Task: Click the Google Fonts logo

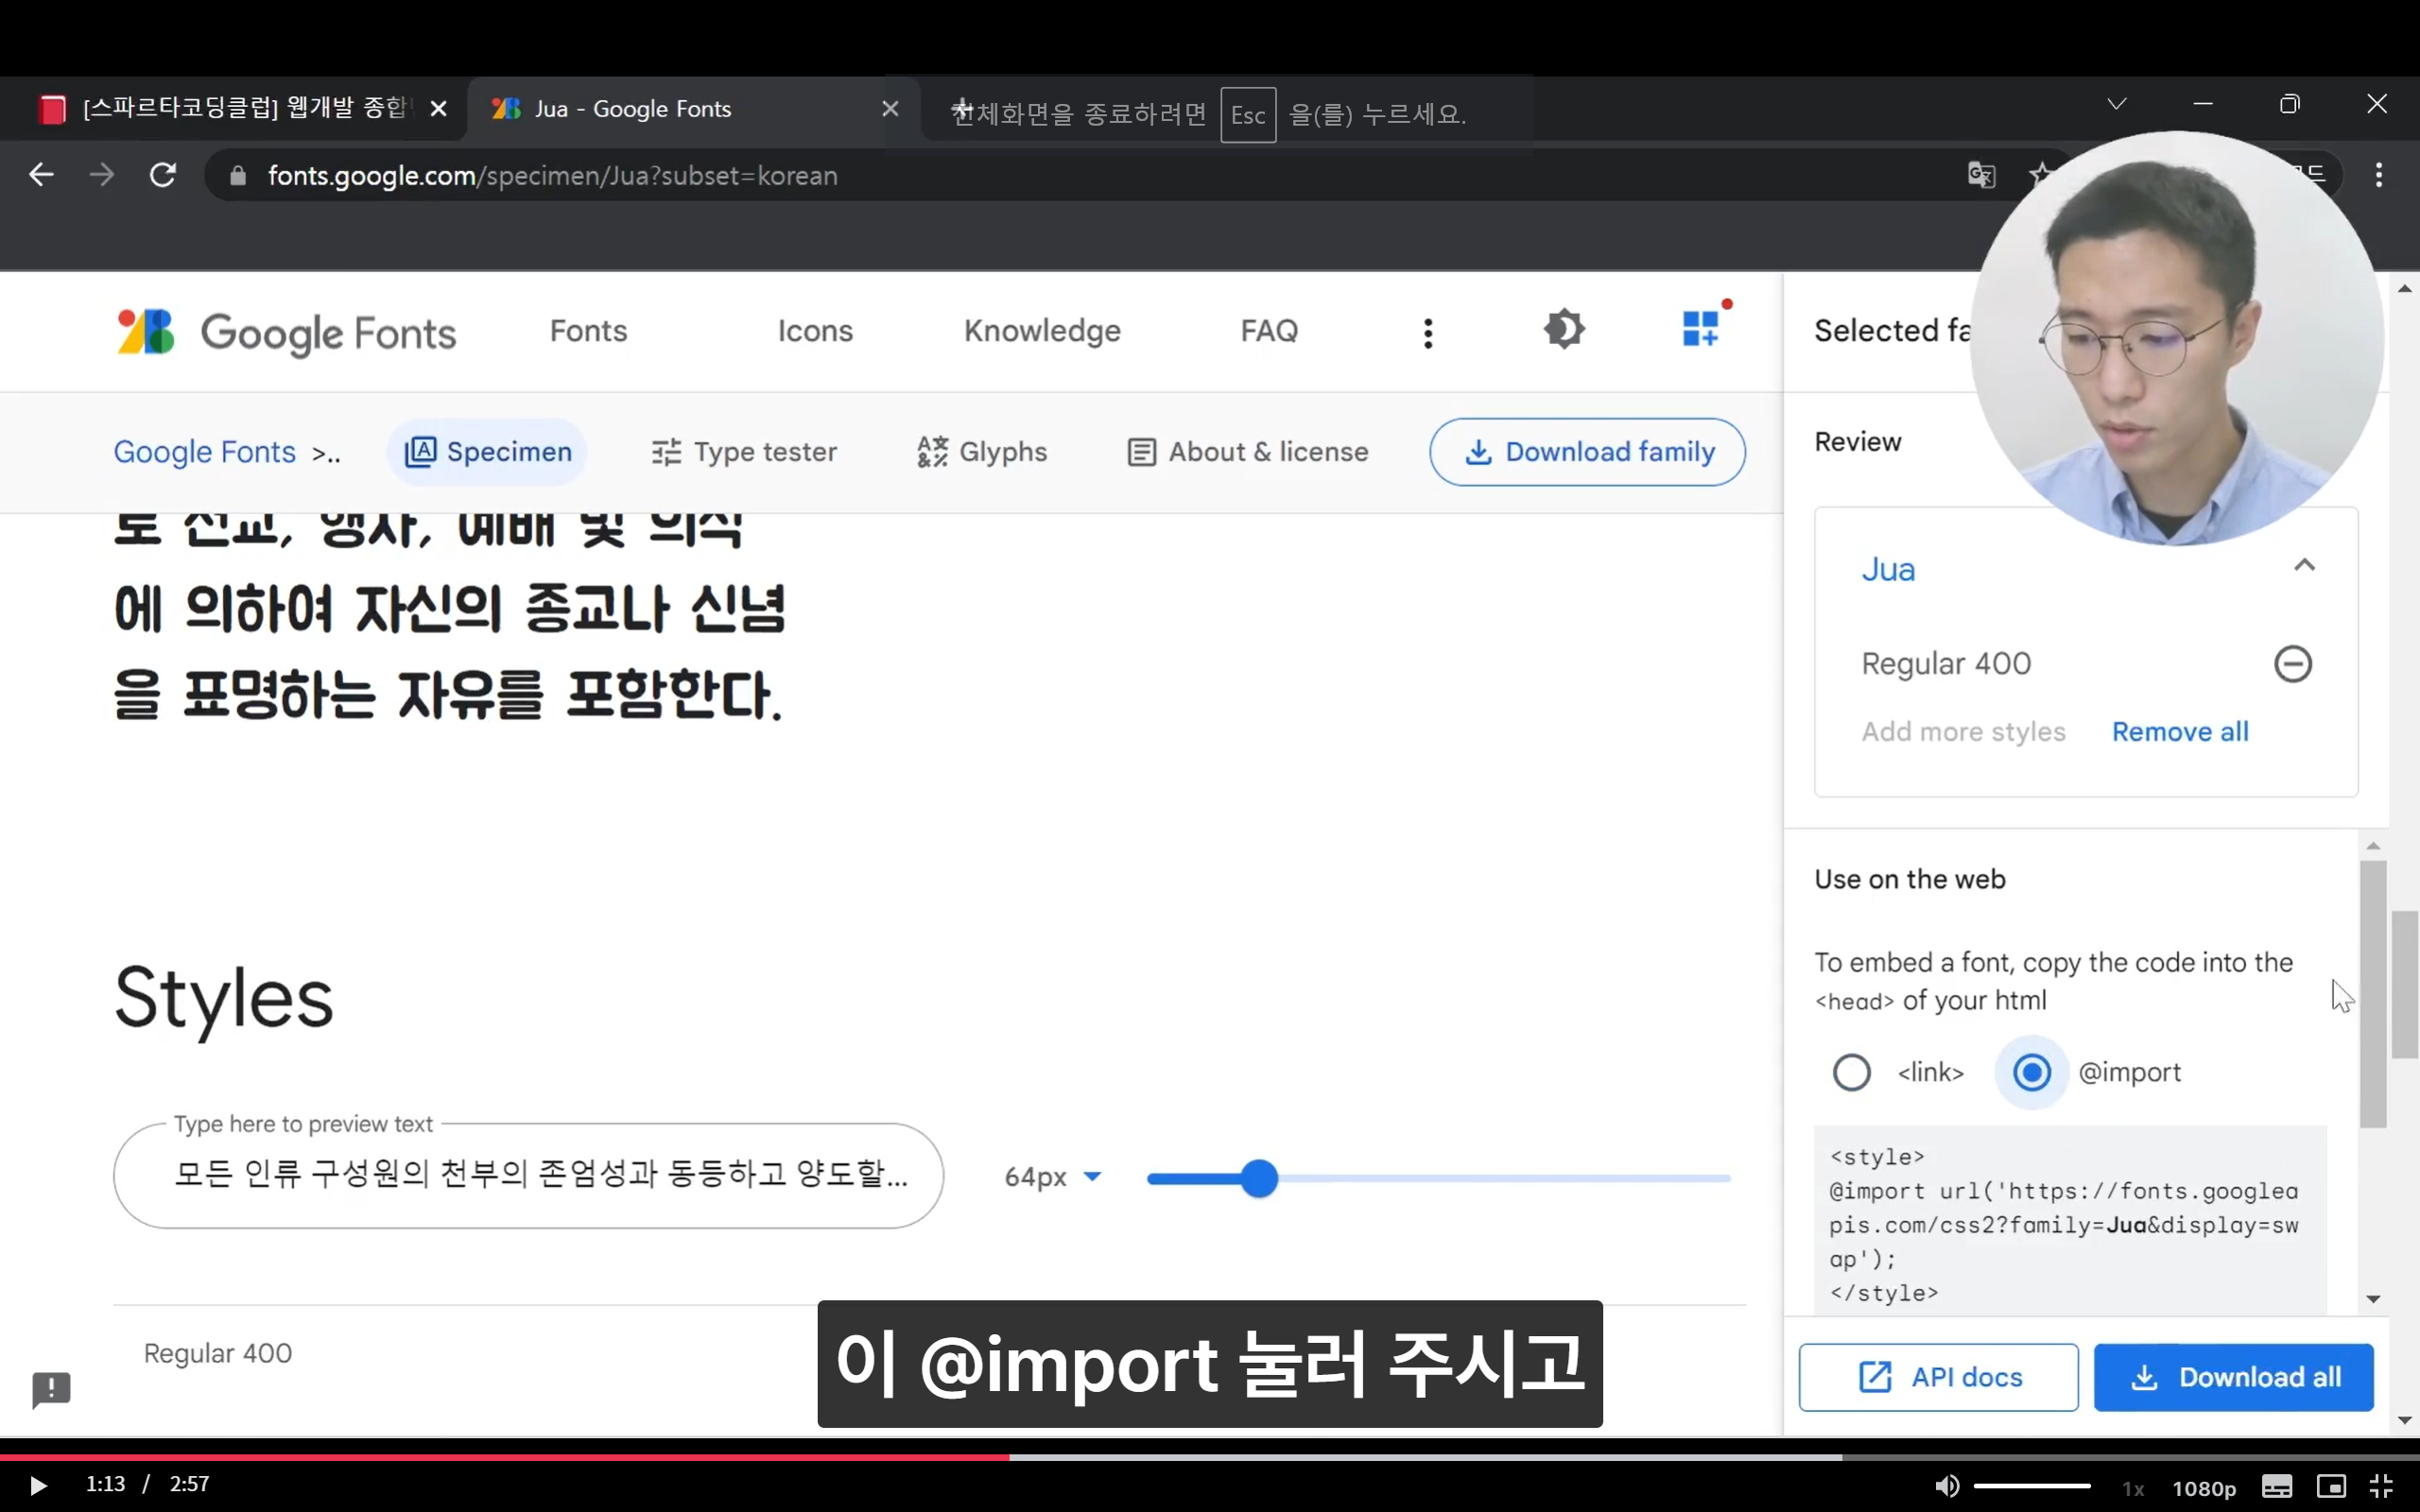Action: 286,332
